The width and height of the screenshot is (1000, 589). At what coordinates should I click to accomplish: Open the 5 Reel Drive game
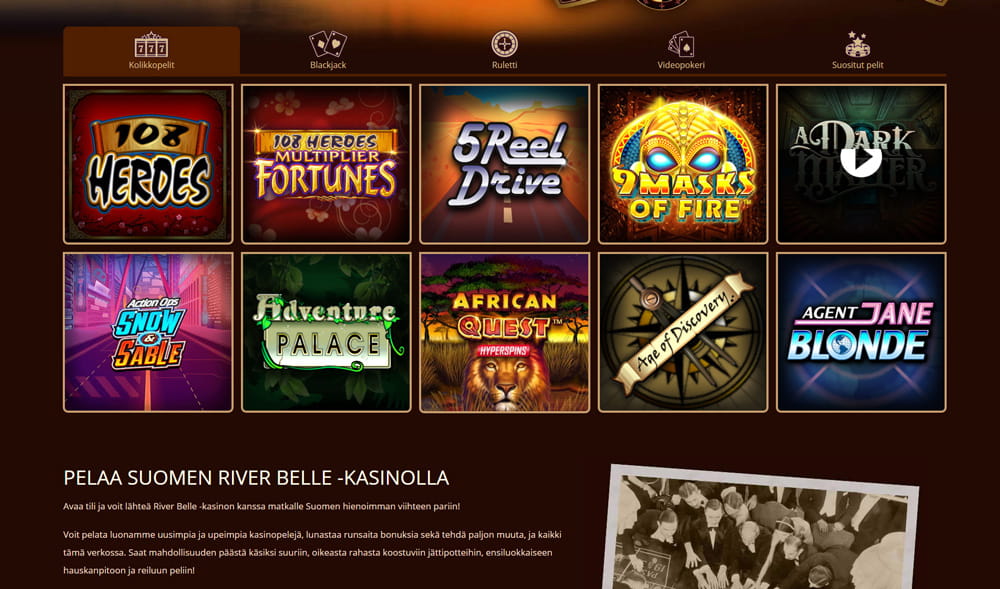(x=504, y=164)
